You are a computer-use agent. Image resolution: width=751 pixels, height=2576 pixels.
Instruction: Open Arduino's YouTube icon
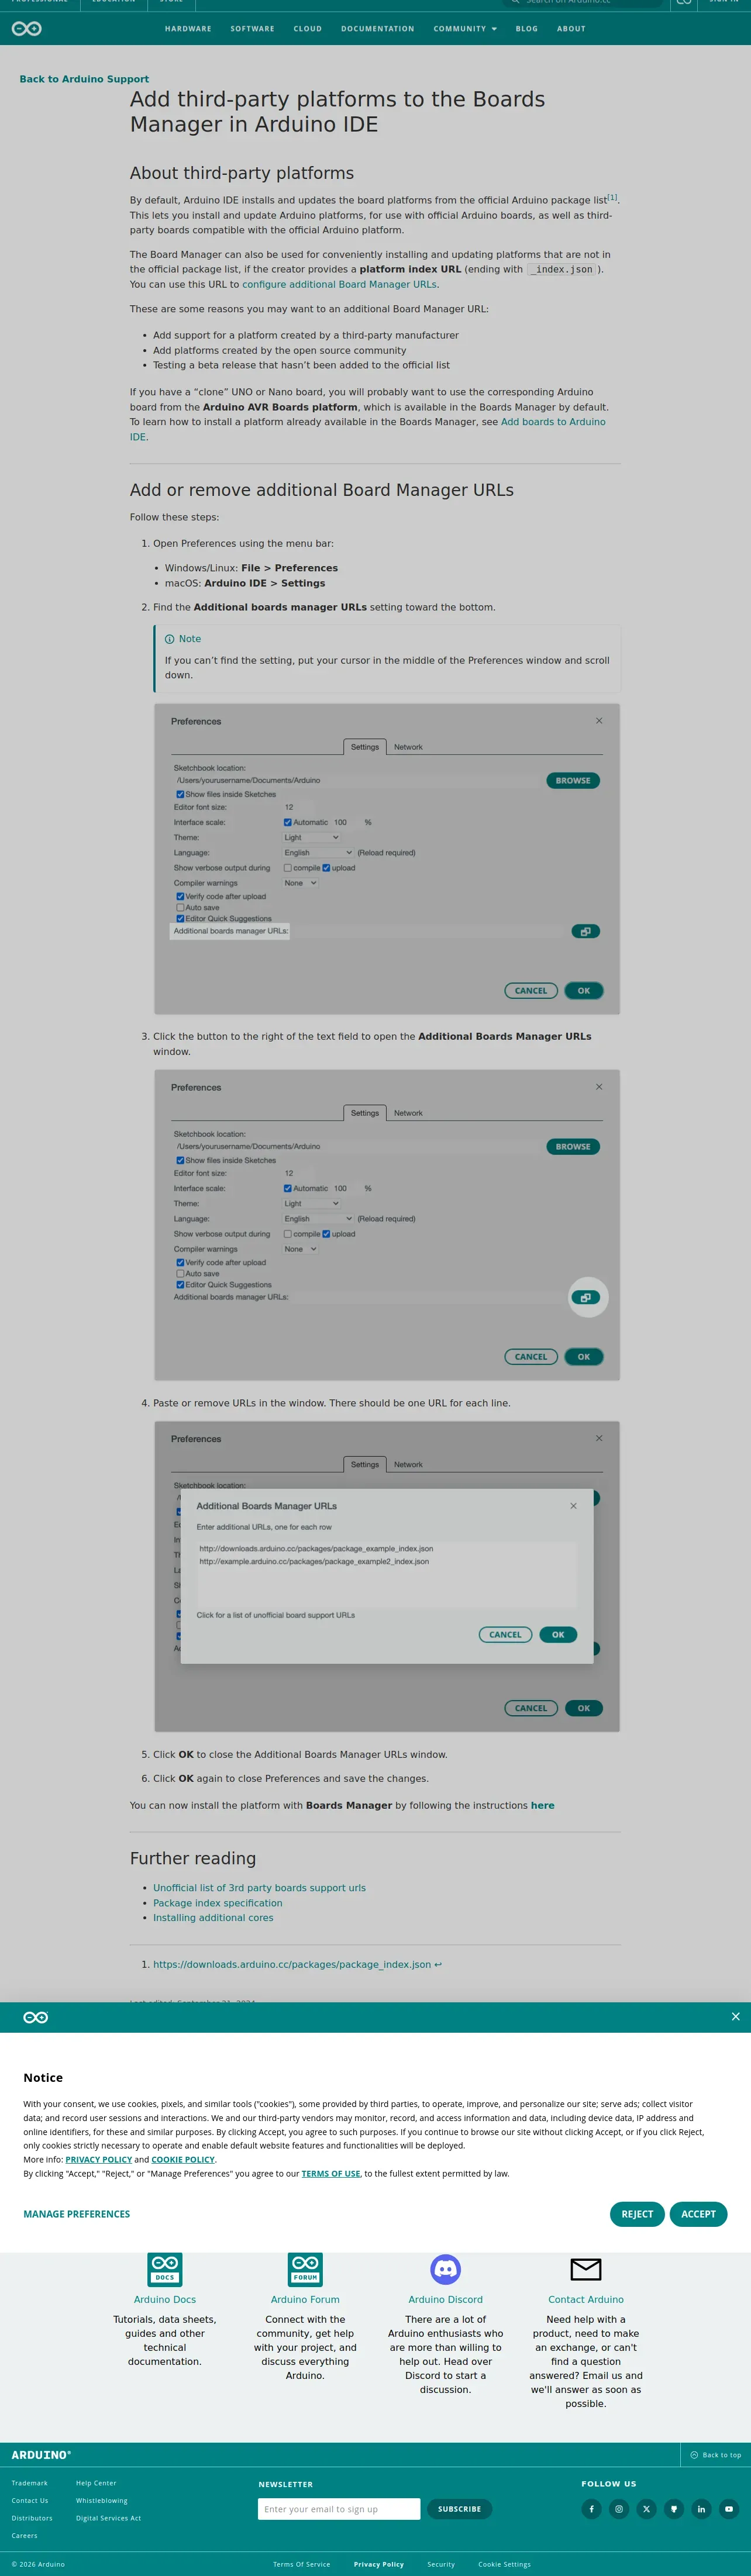pyautogui.click(x=729, y=2509)
